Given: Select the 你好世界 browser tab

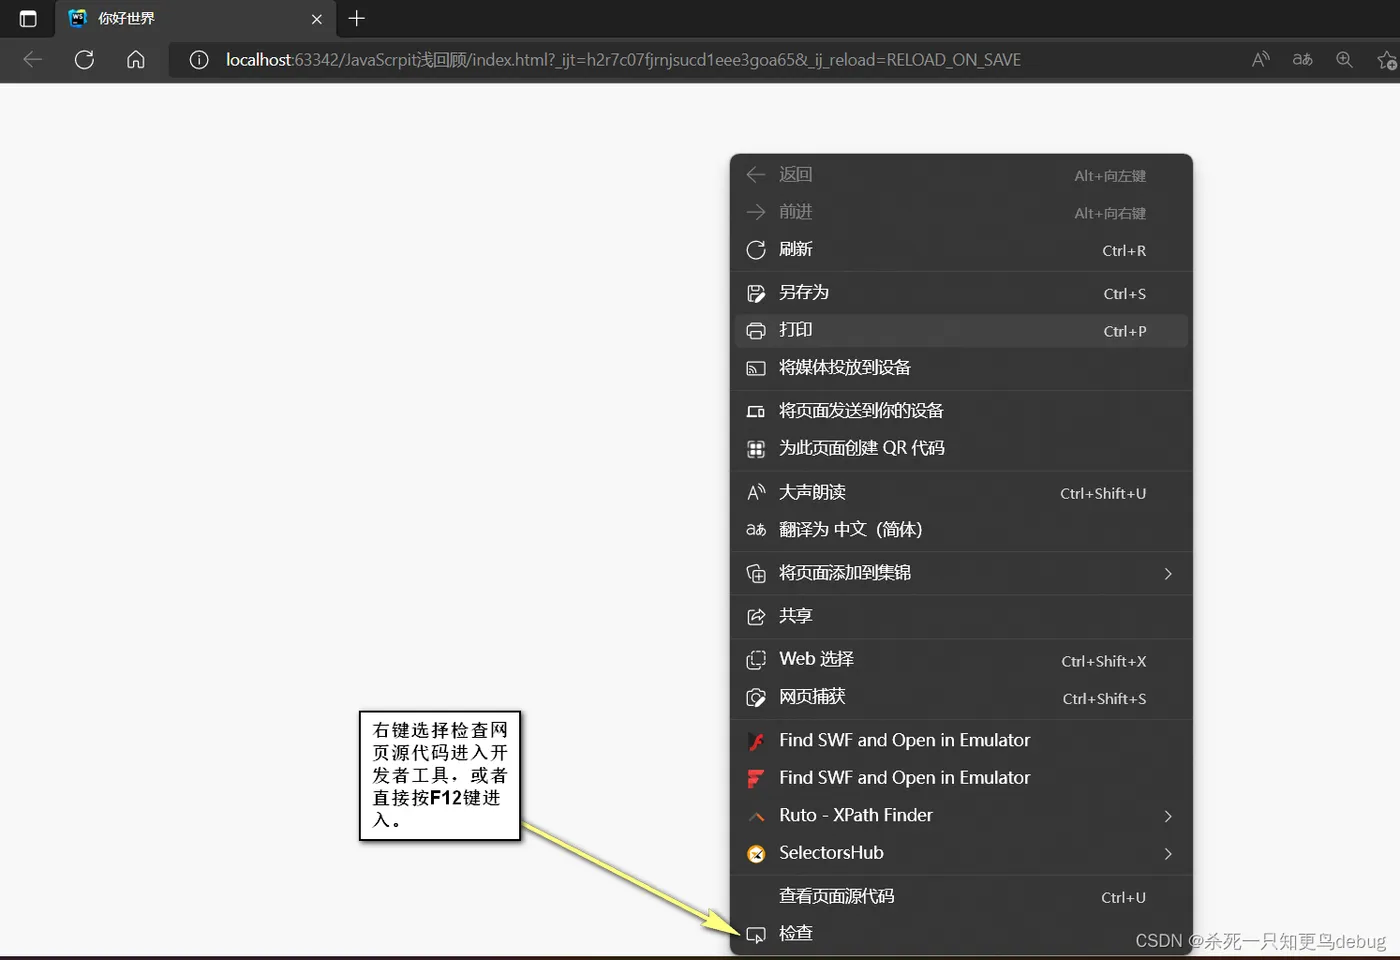Looking at the screenshot, I should (x=195, y=19).
